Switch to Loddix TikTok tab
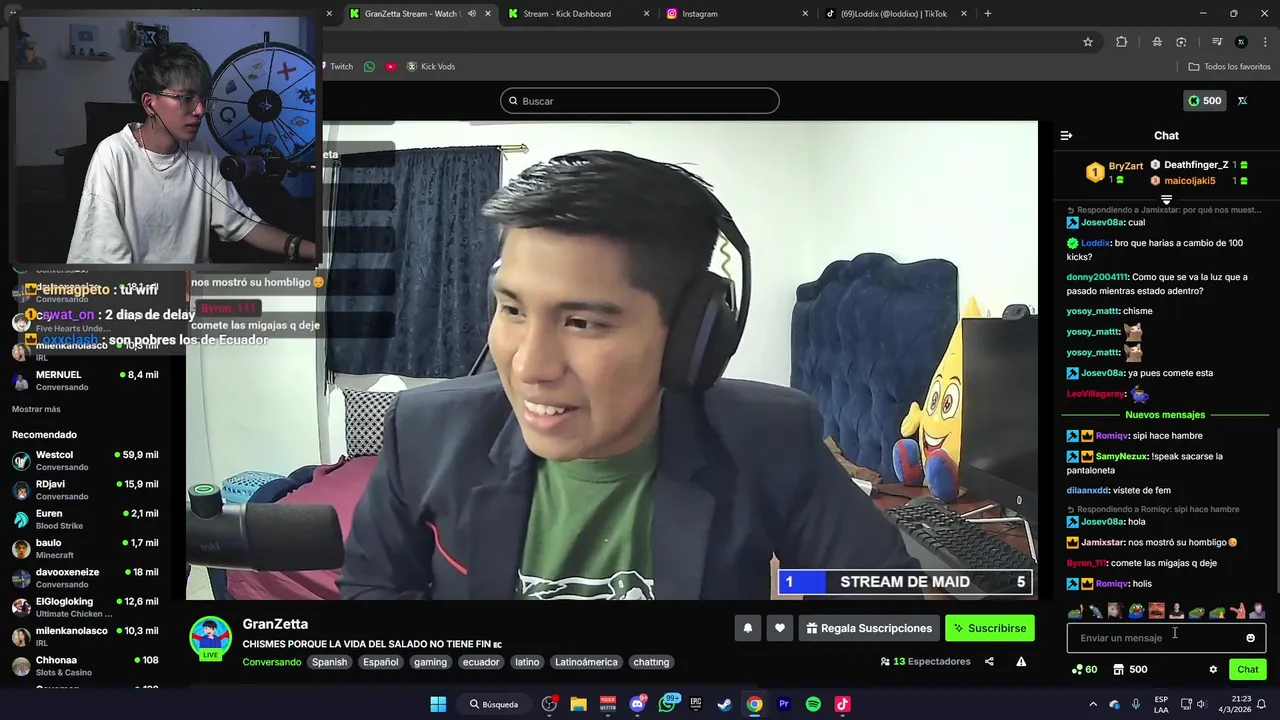The image size is (1280, 720). pos(895,14)
